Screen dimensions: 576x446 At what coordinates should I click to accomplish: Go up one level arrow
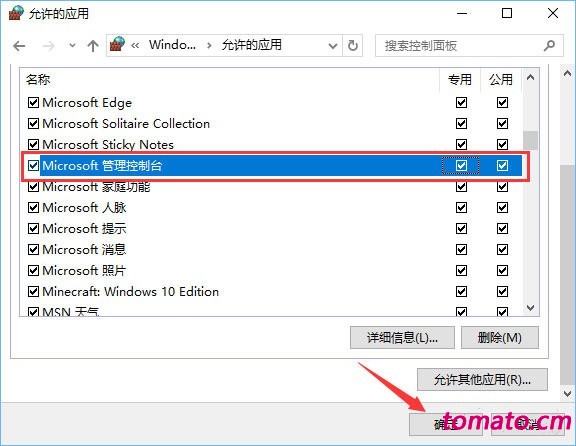click(x=93, y=46)
